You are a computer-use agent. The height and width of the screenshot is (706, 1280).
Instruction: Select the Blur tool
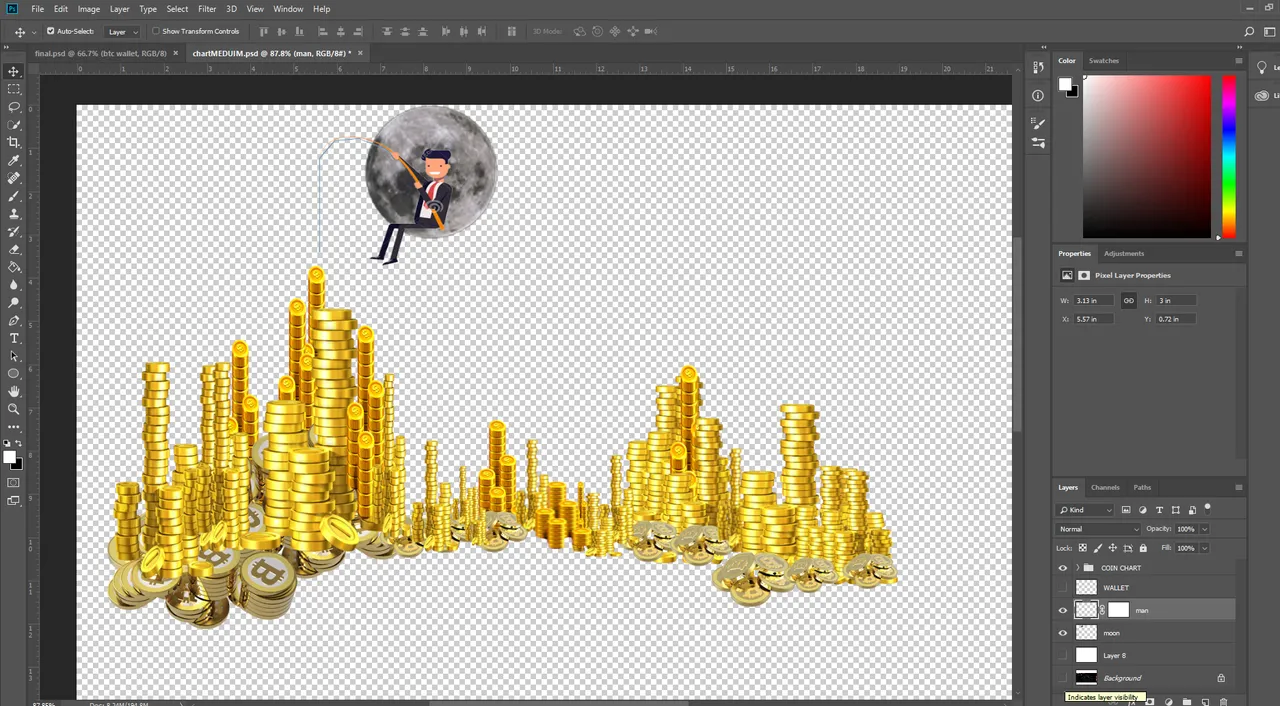click(x=14, y=285)
